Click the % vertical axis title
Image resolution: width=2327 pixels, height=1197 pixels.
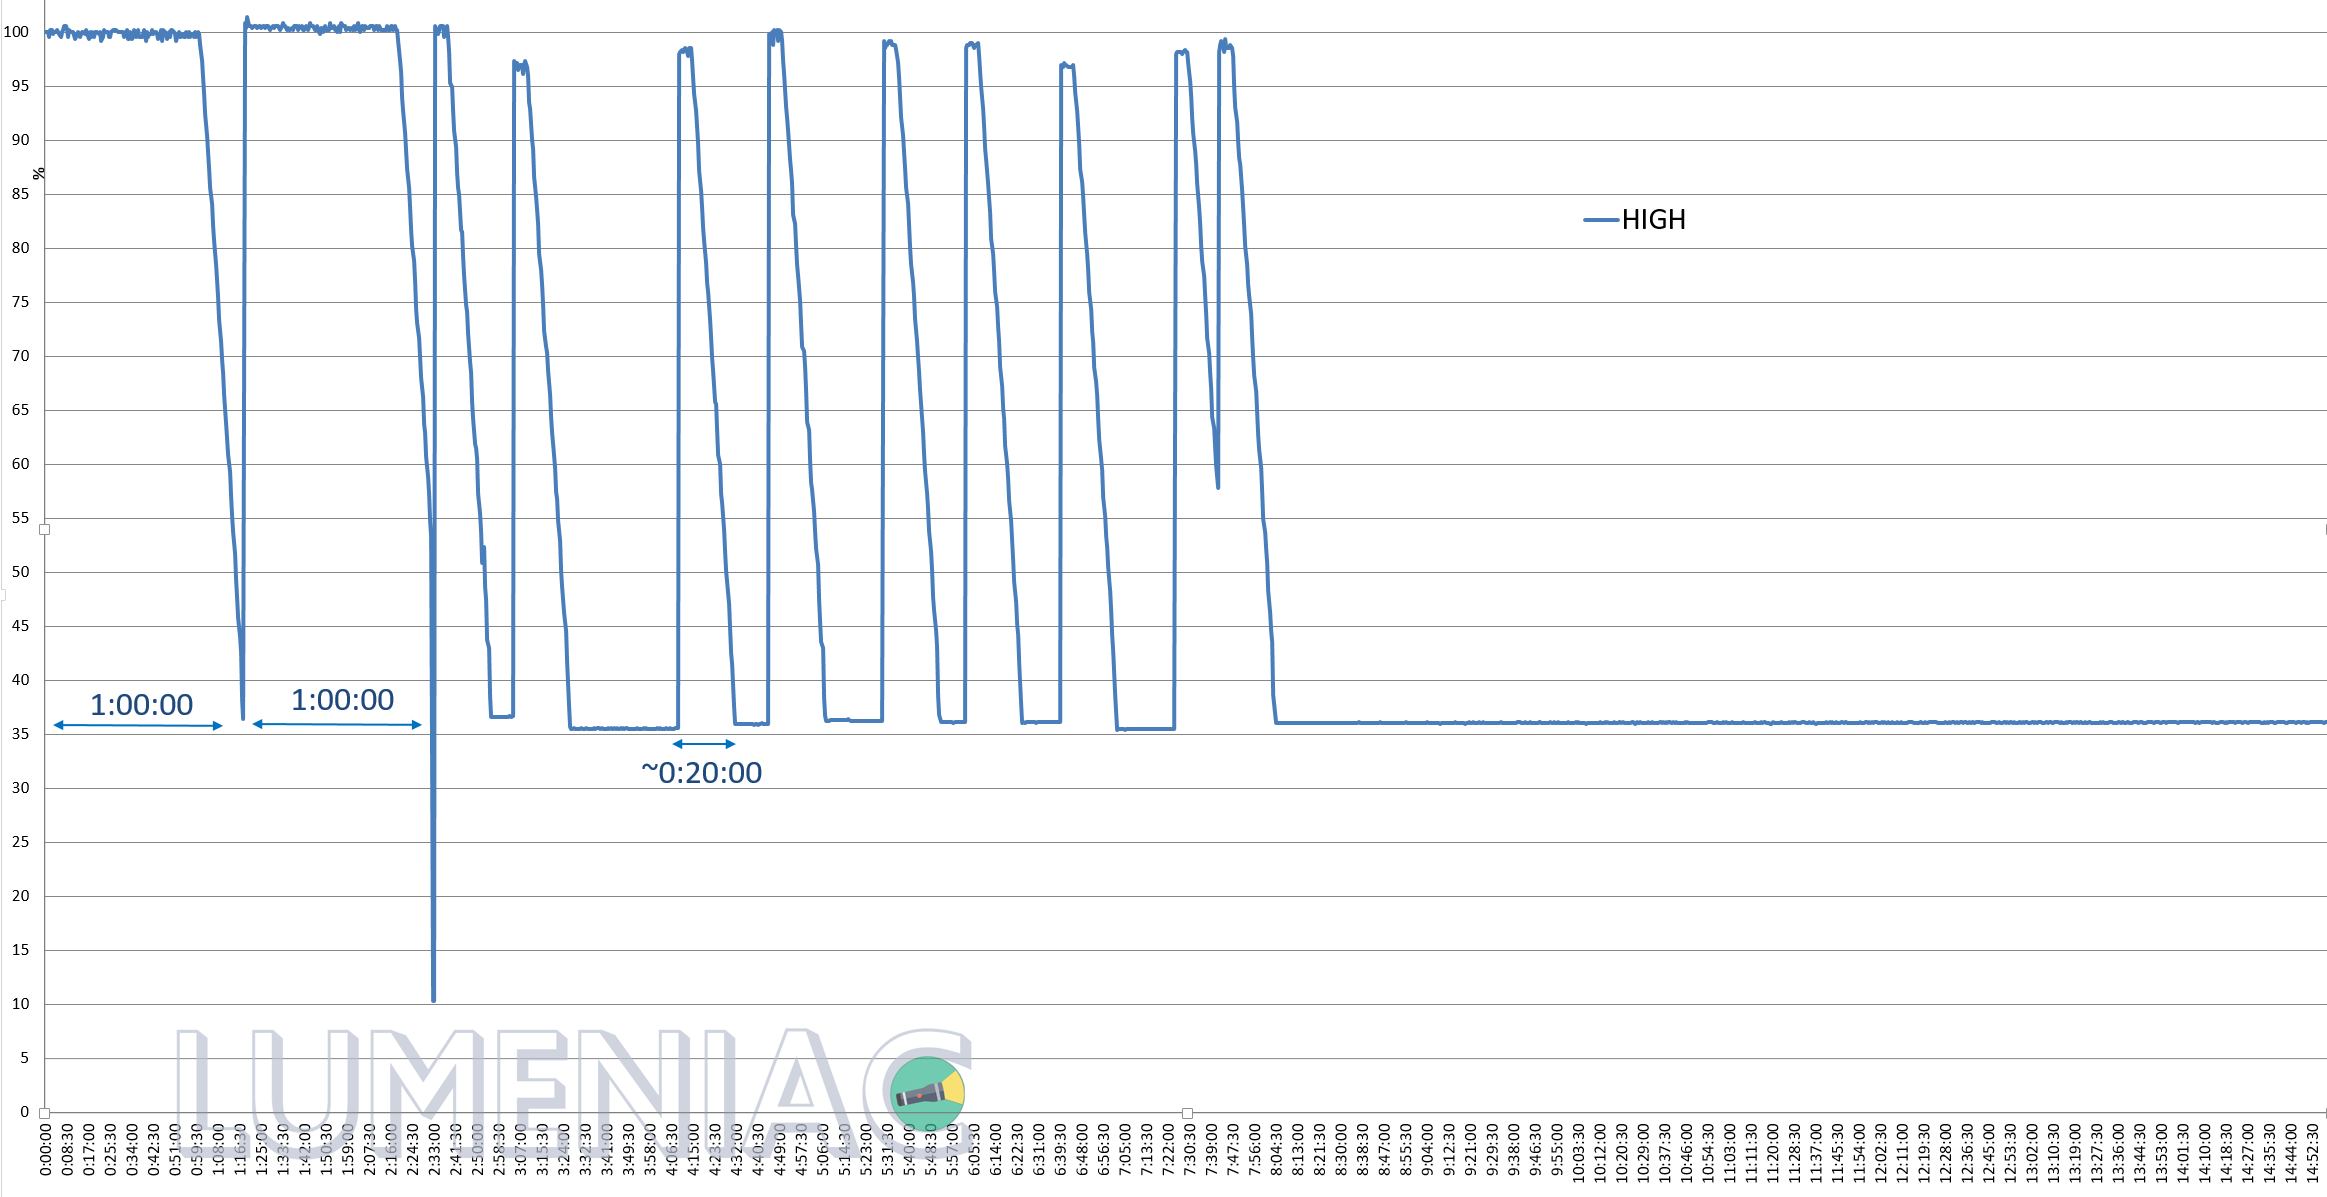tap(38, 174)
